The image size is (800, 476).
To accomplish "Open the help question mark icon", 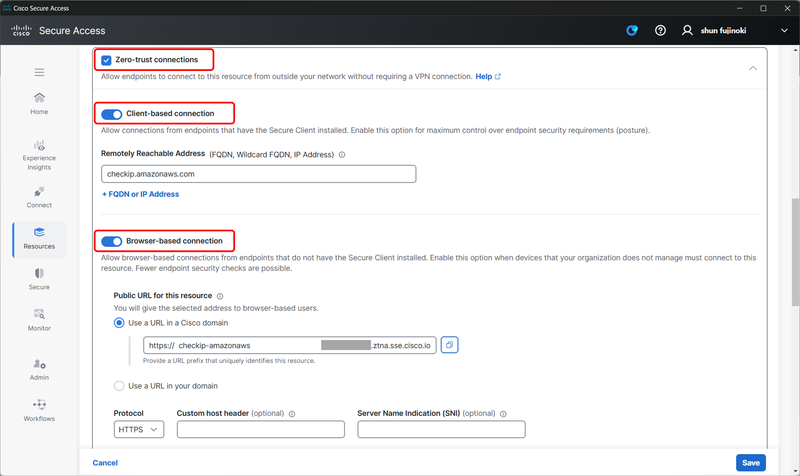I will click(x=660, y=31).
